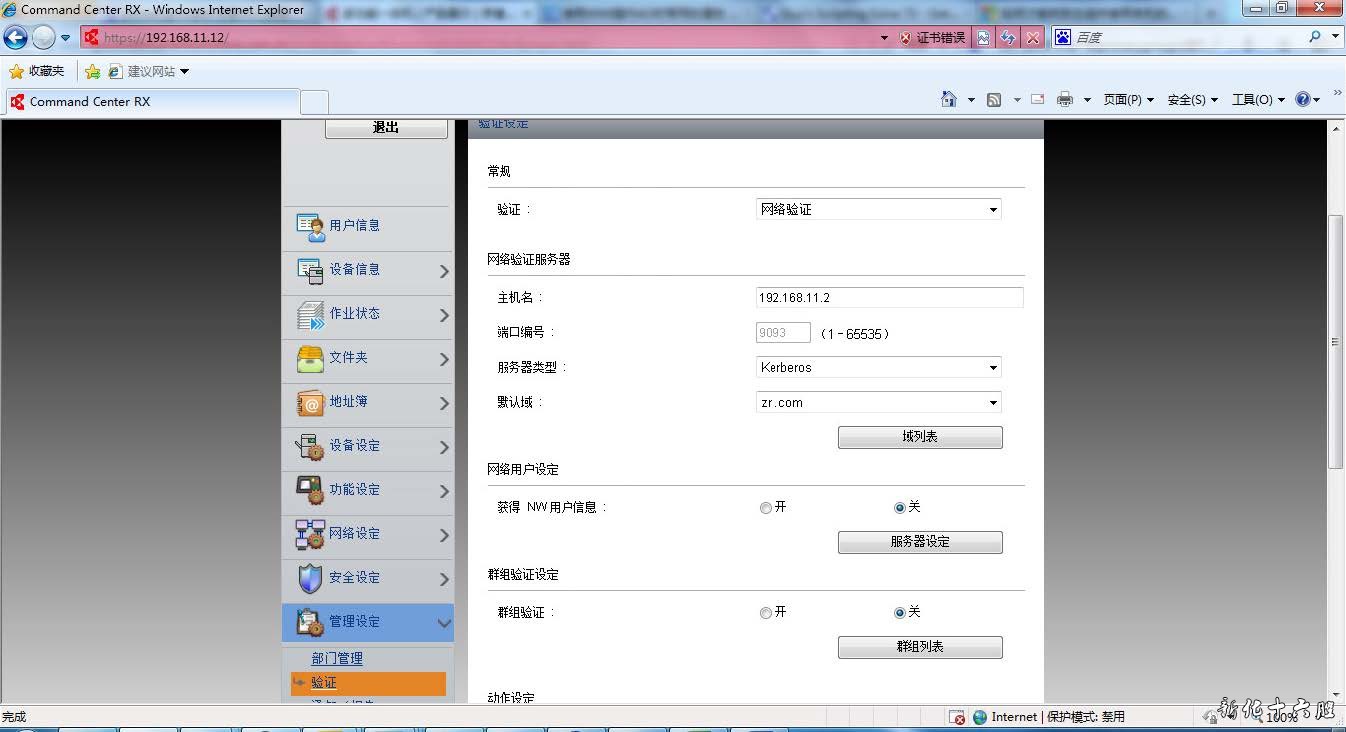Click the recent pages dropdown arrow

(x=66, y=38)
